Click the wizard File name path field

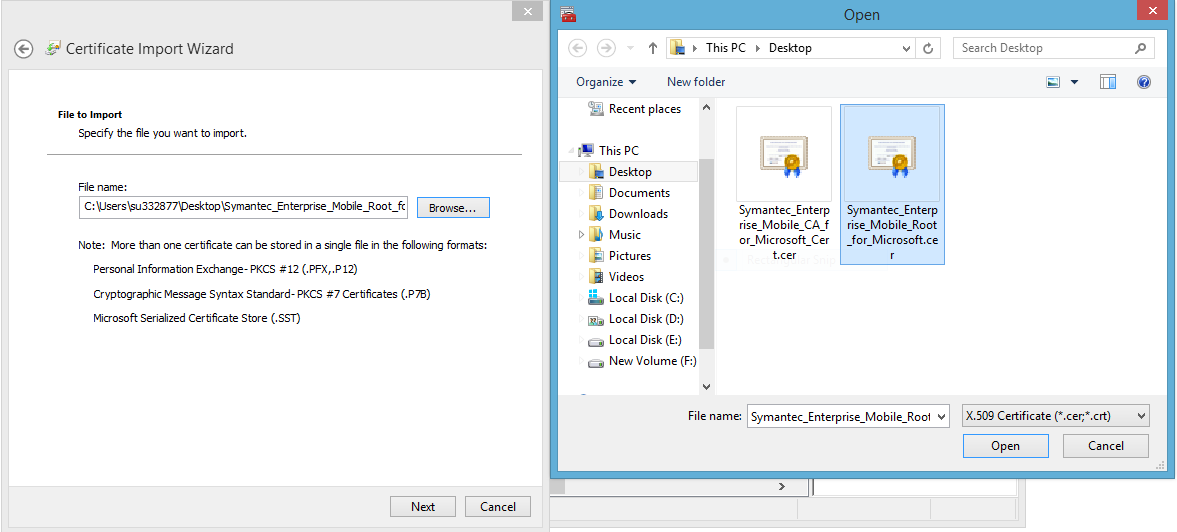click(243, 208)
